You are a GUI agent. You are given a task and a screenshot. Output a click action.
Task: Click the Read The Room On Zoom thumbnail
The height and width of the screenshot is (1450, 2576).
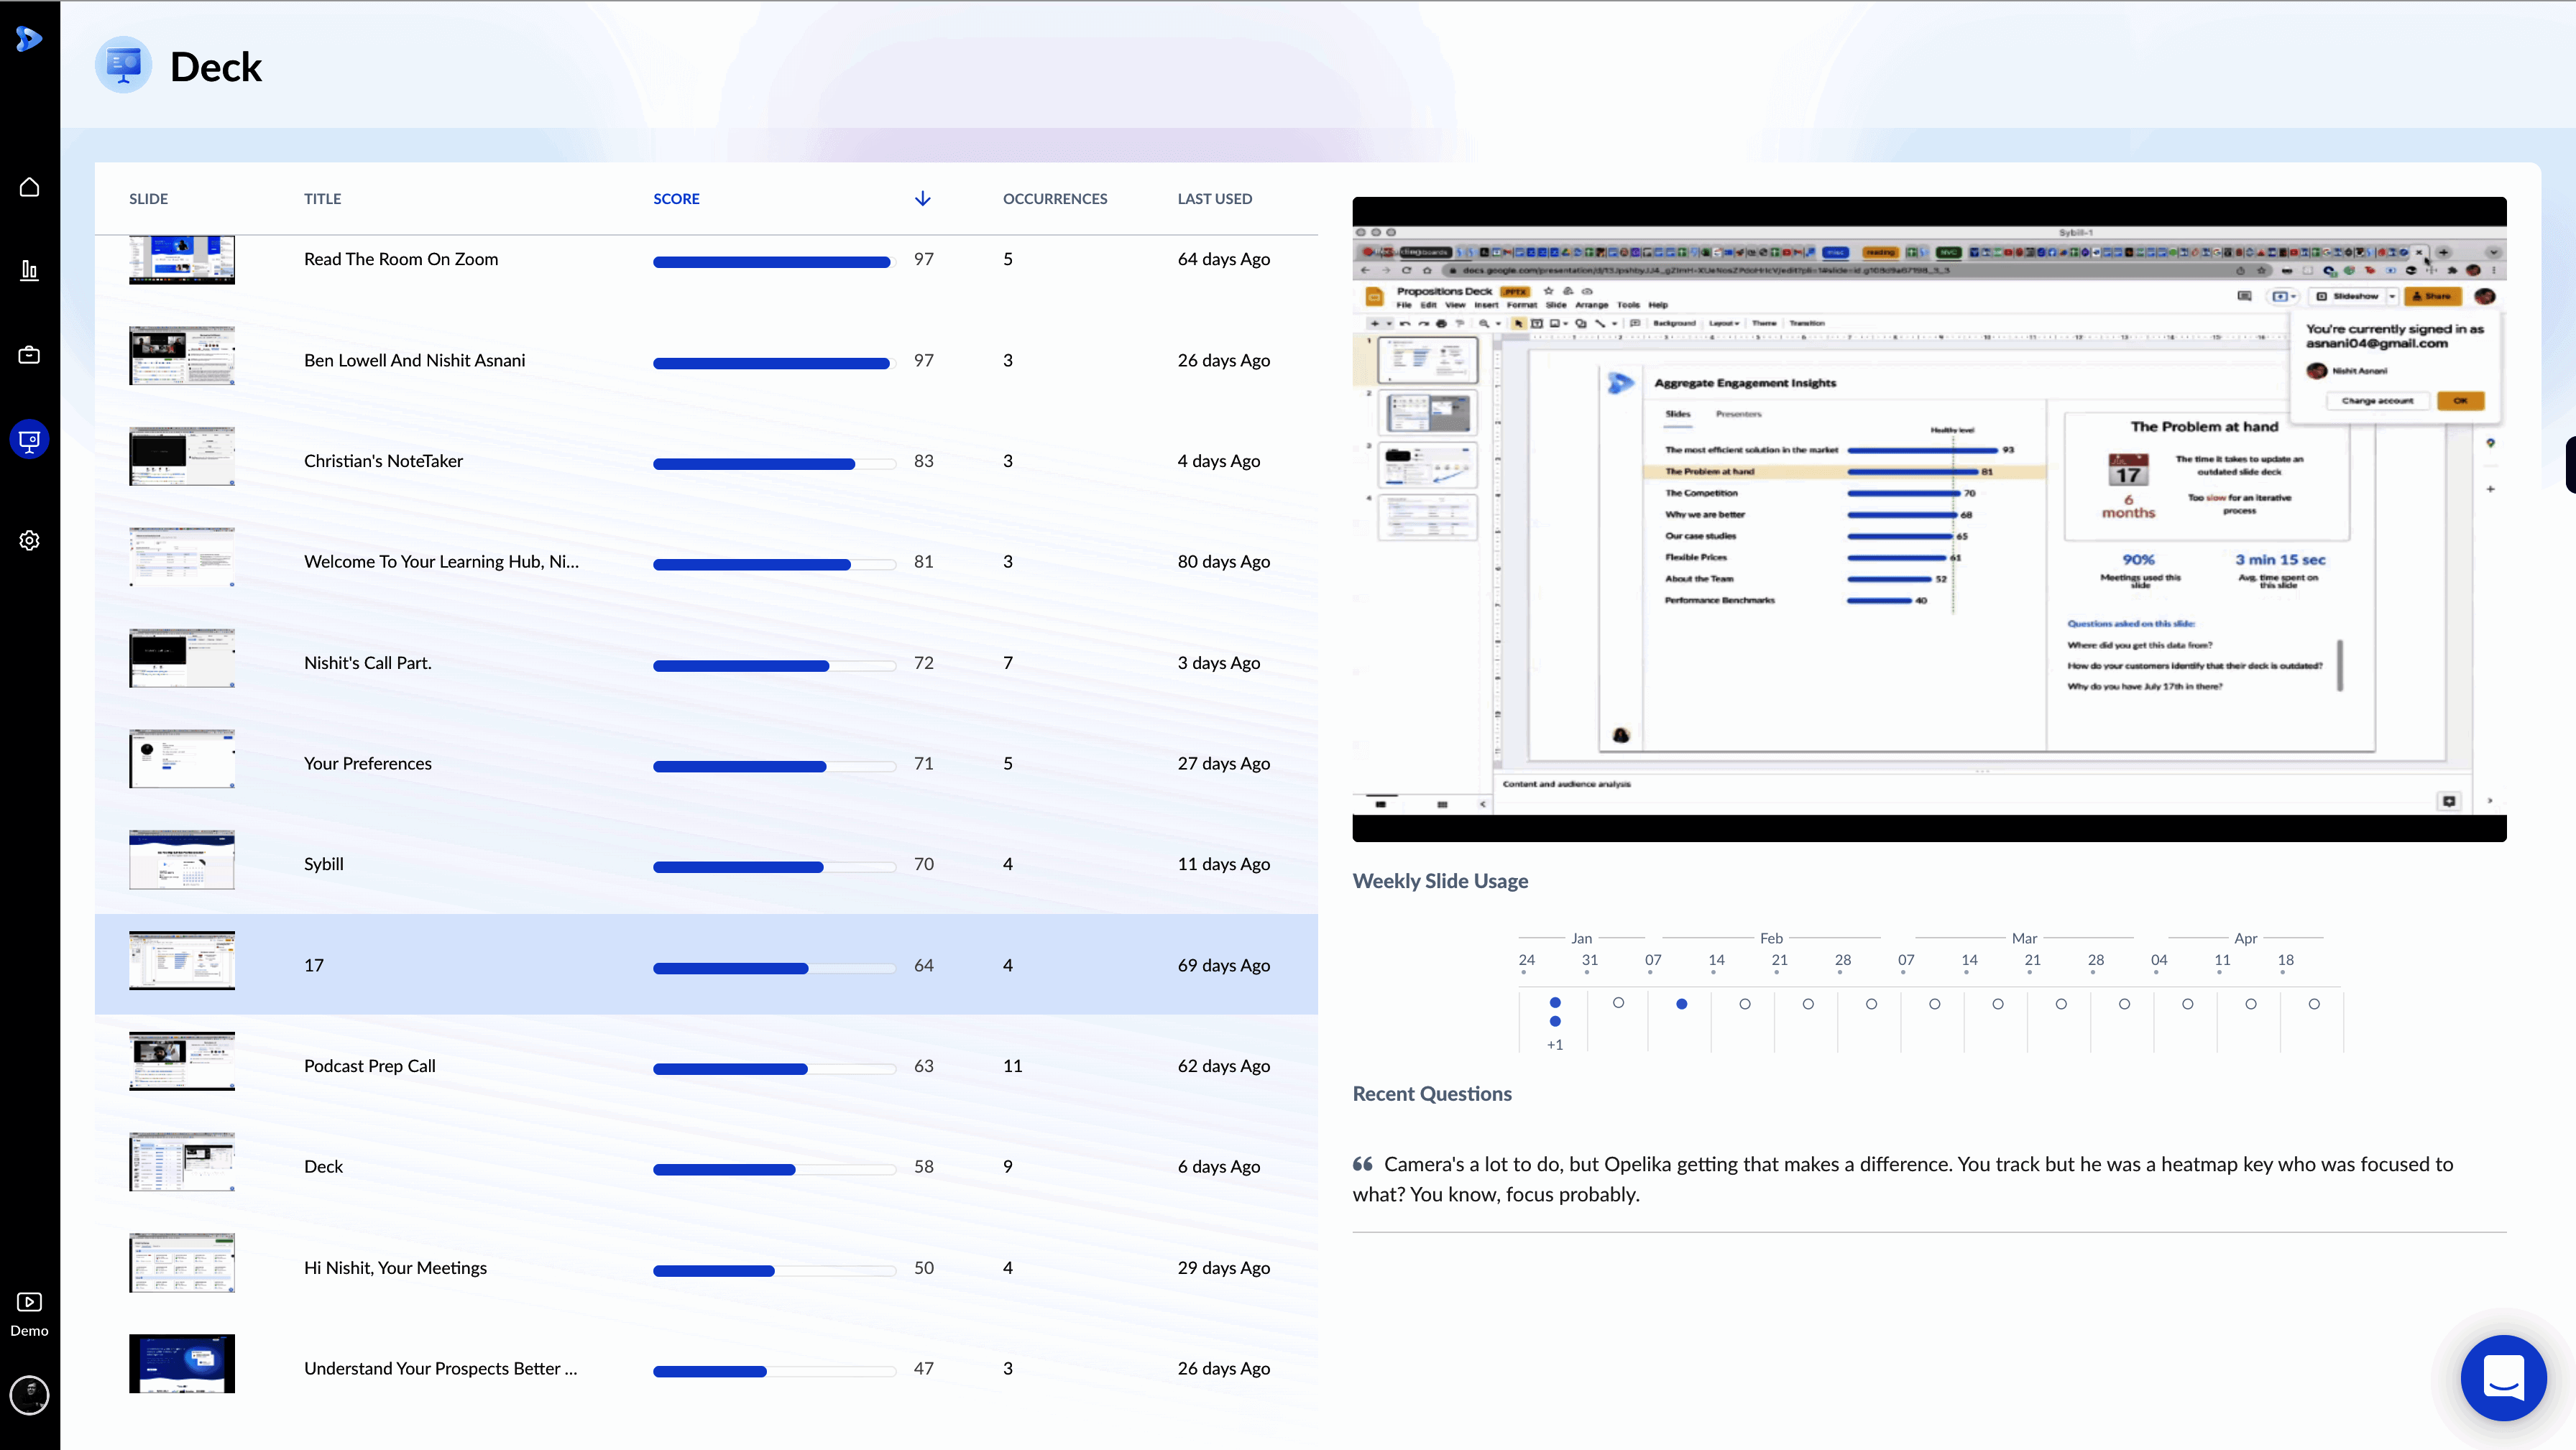point(181,260)
